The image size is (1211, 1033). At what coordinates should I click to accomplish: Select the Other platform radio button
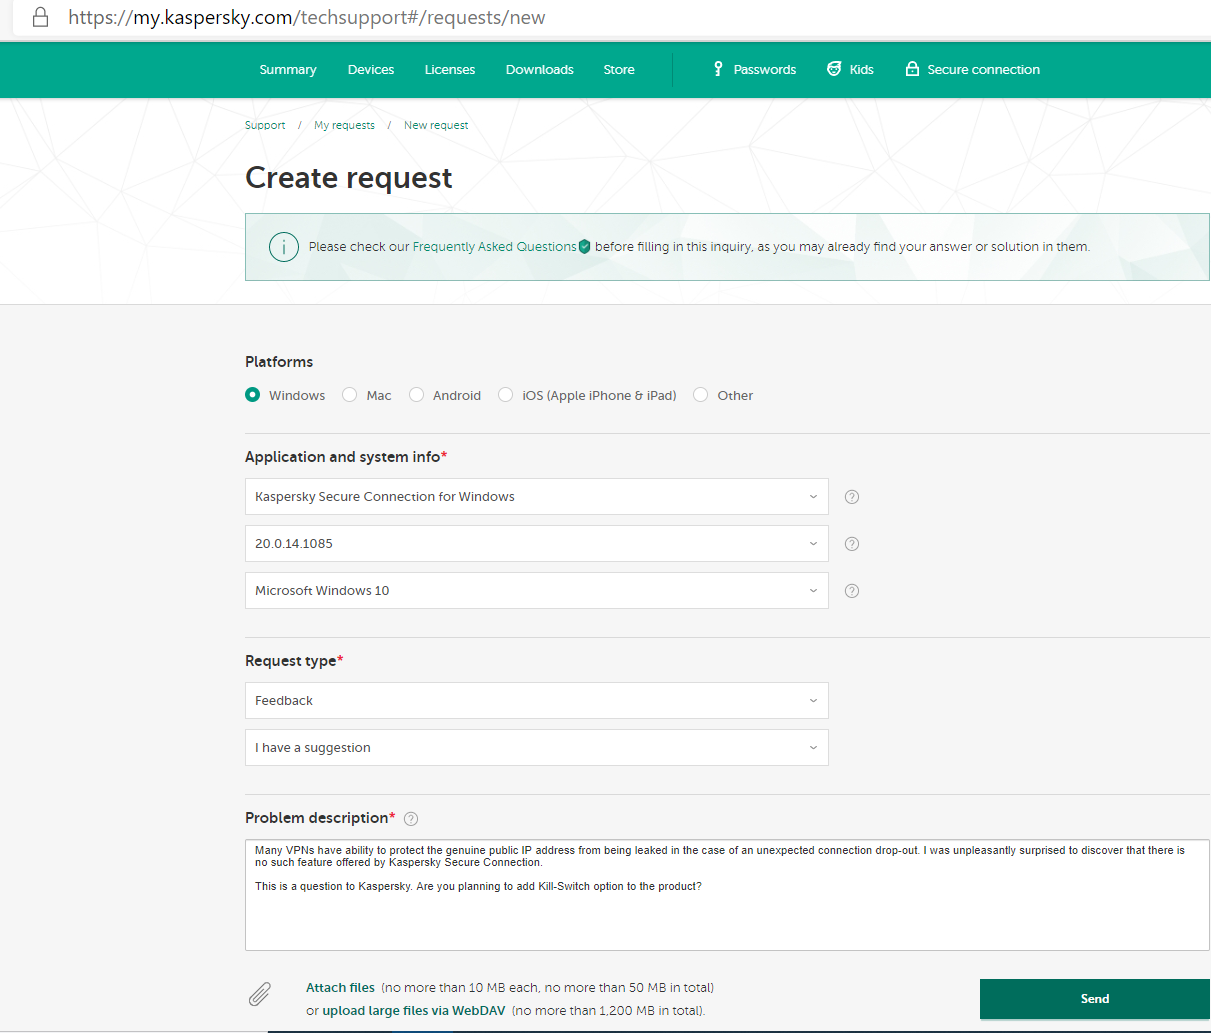[701, 395]
